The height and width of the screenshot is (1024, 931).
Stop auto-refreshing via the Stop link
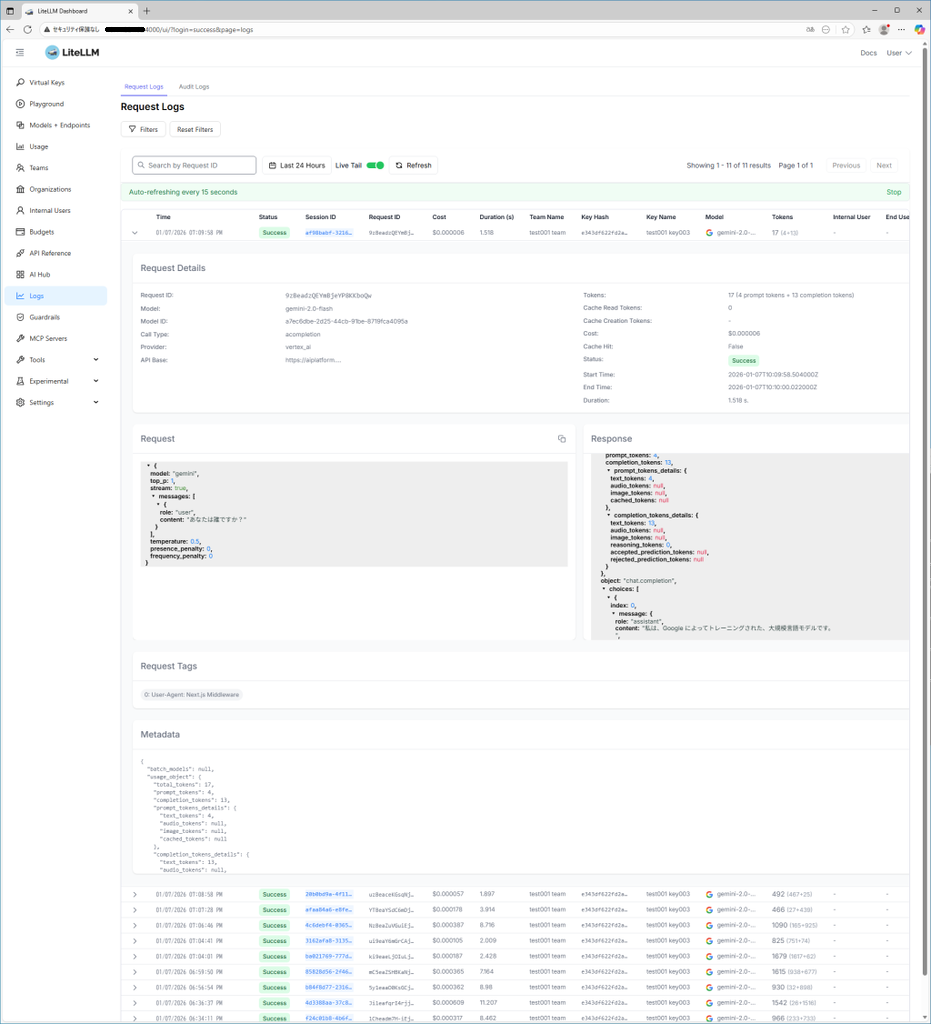point(893,192)
